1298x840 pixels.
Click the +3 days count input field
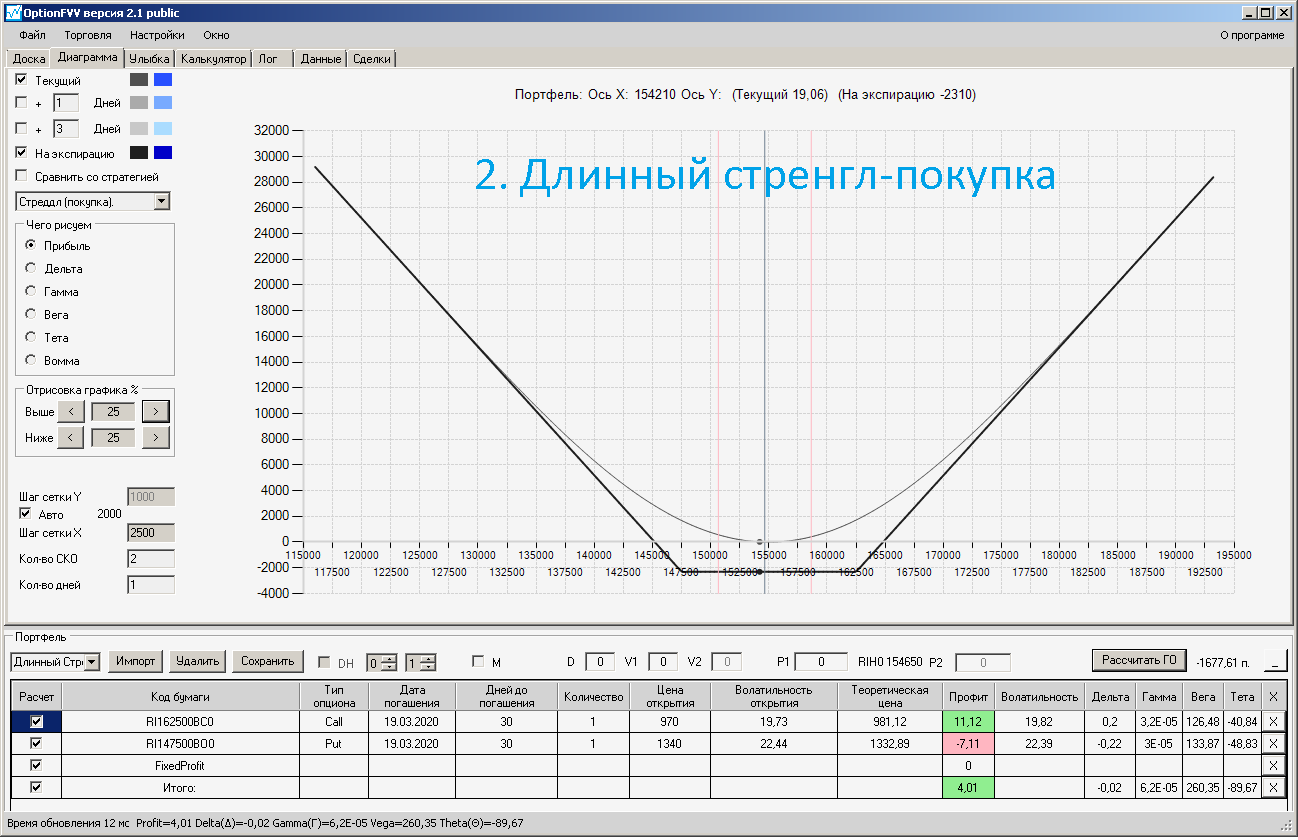tap(65, 128)
